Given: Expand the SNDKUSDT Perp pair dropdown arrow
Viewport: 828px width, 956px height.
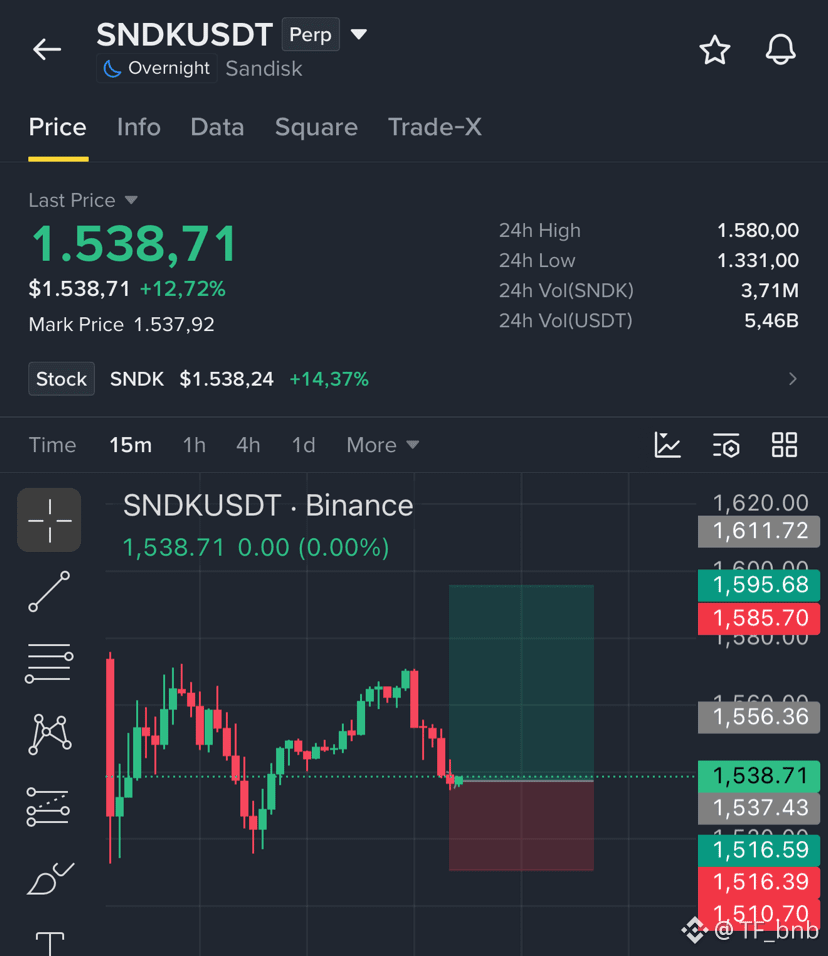Looking at the screenshot, I should tap(359, 34).
